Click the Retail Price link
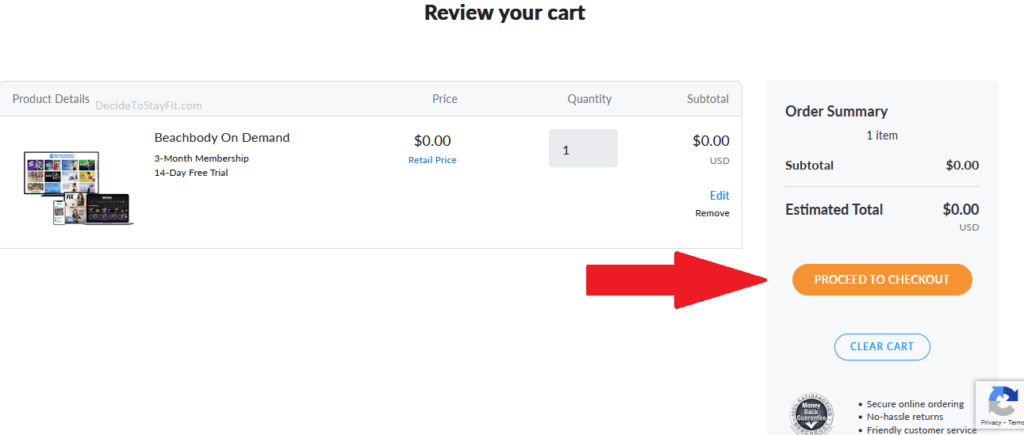Image resolution: width=1024 pixels, height=435 pixels. click(432, 160)
